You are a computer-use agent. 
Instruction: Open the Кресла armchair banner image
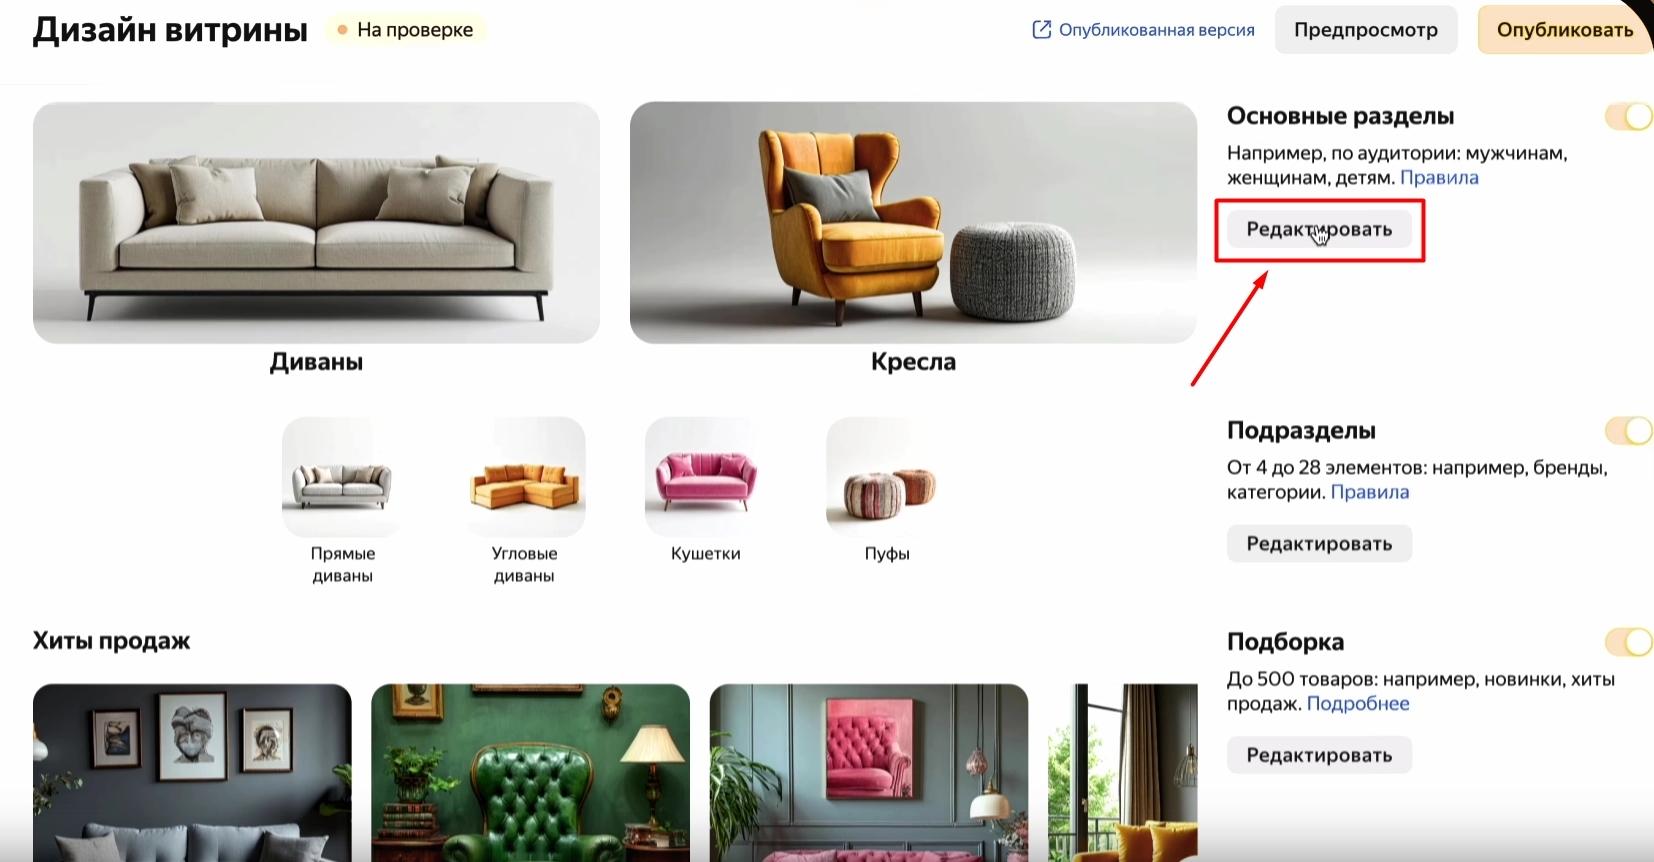[913, 222]
